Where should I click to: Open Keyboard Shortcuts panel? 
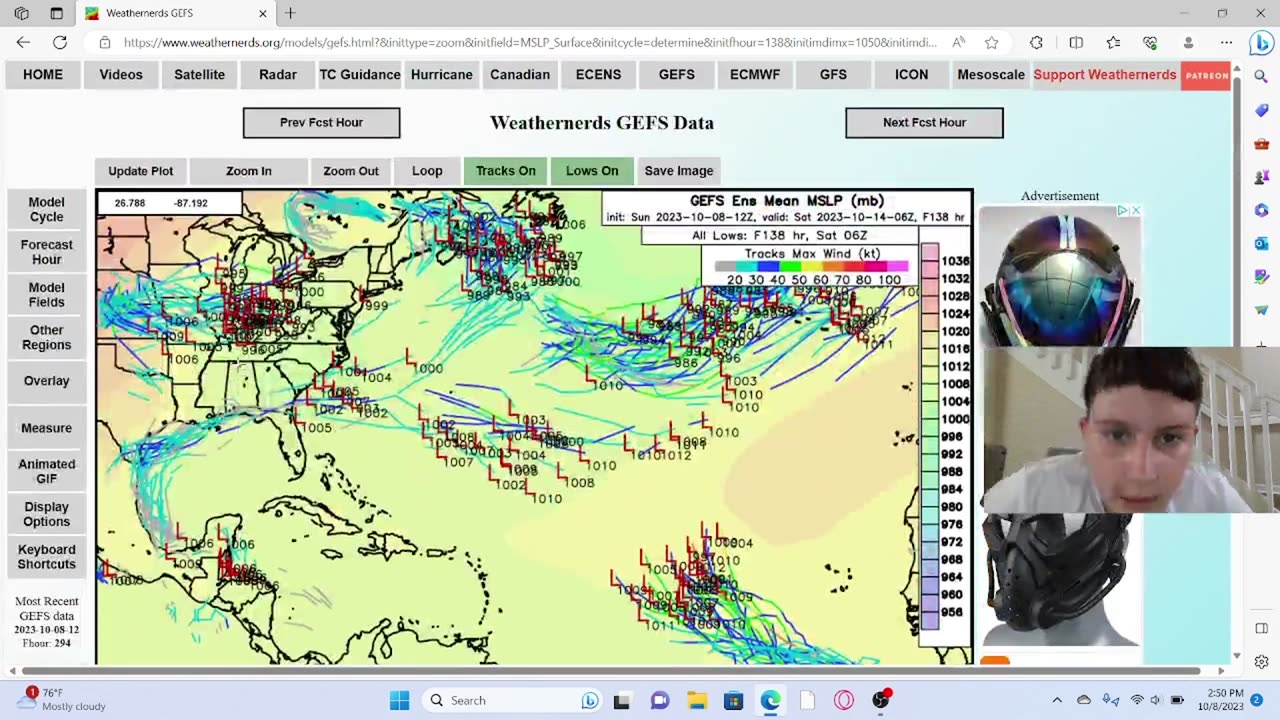tap(46, 557)
